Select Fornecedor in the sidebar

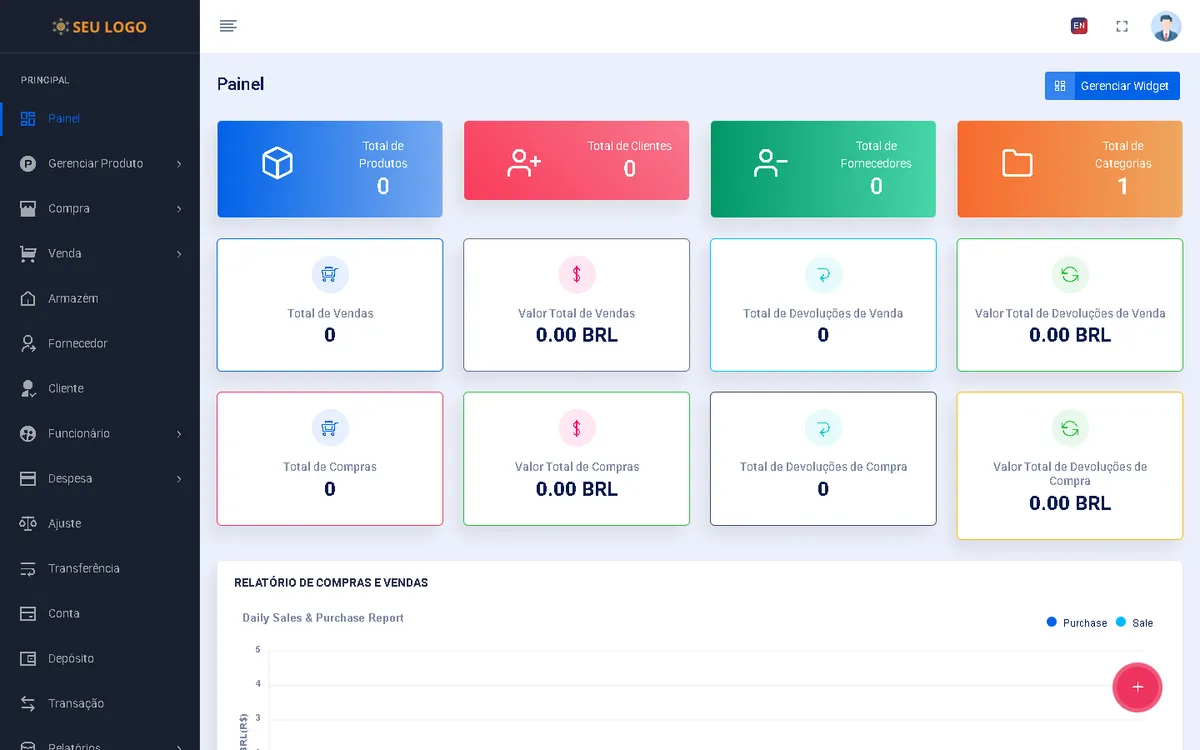pos(77,343)
